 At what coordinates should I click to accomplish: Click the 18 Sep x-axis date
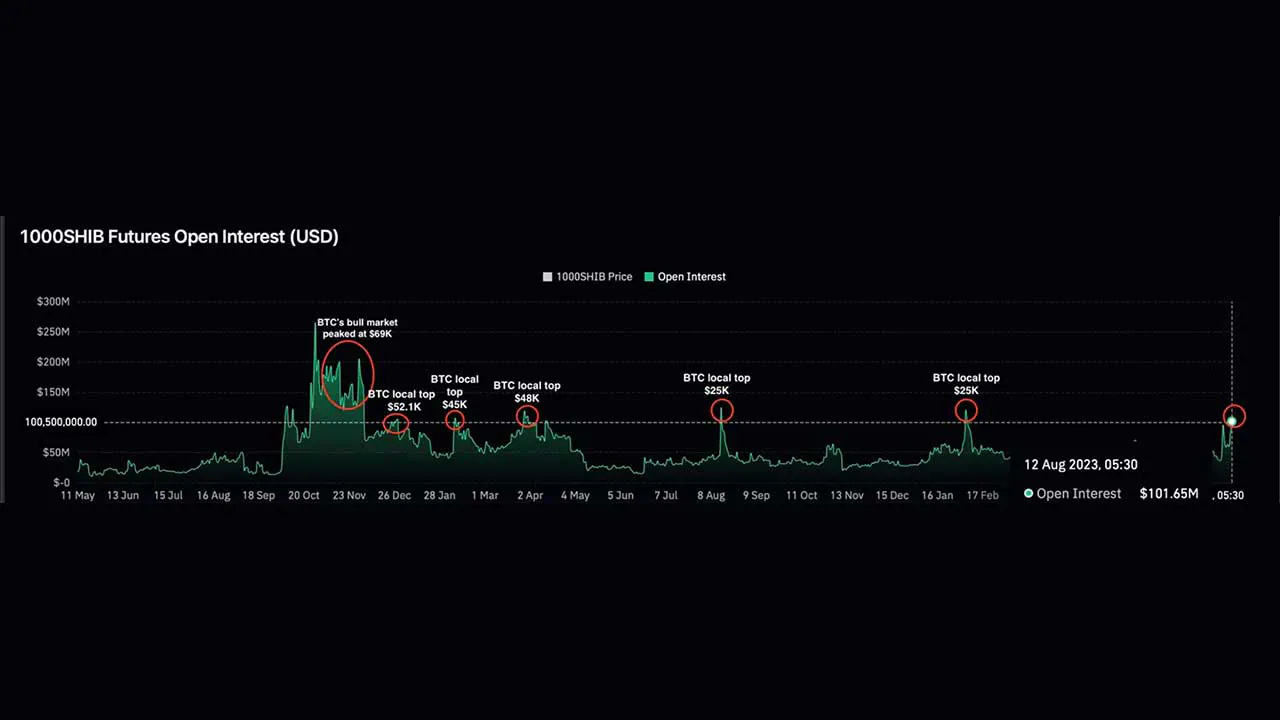(259, 495)
